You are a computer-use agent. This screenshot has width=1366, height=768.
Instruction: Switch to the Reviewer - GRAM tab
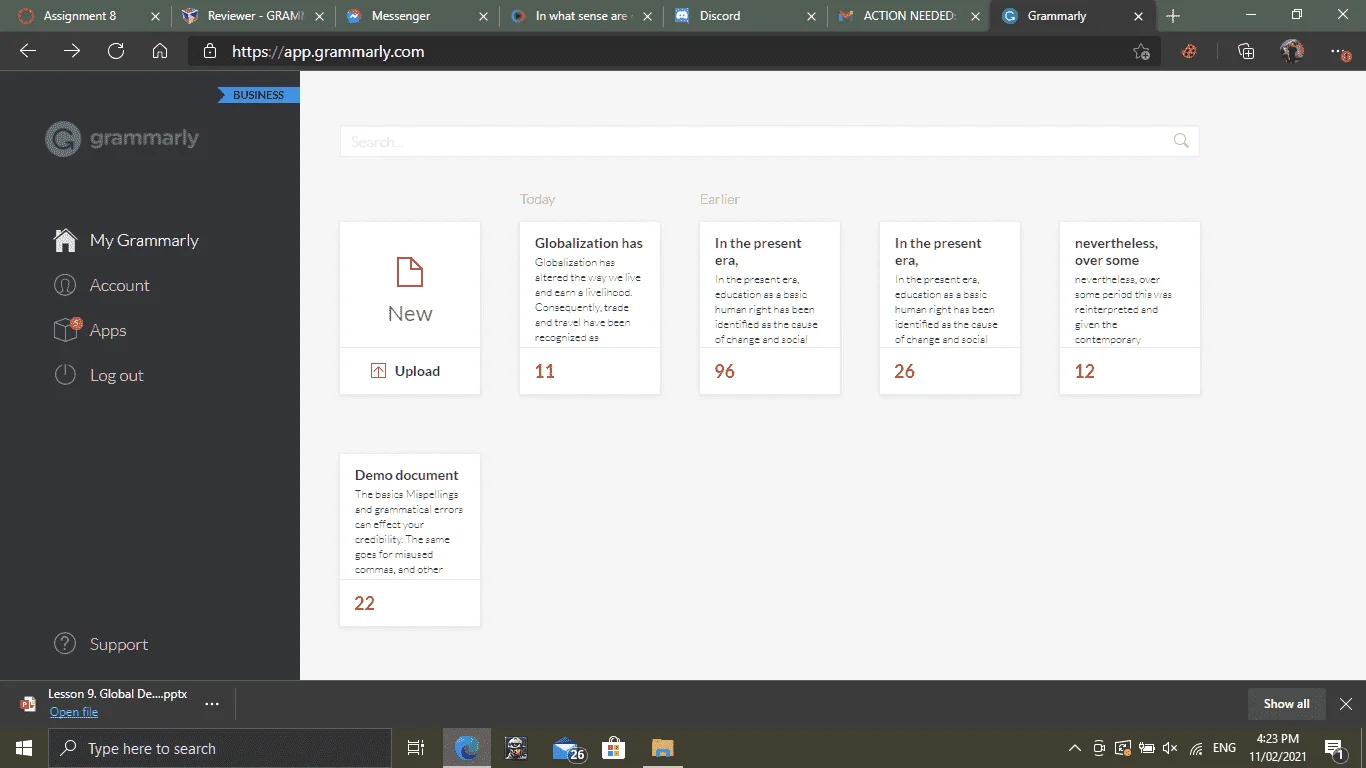(255, 16)
